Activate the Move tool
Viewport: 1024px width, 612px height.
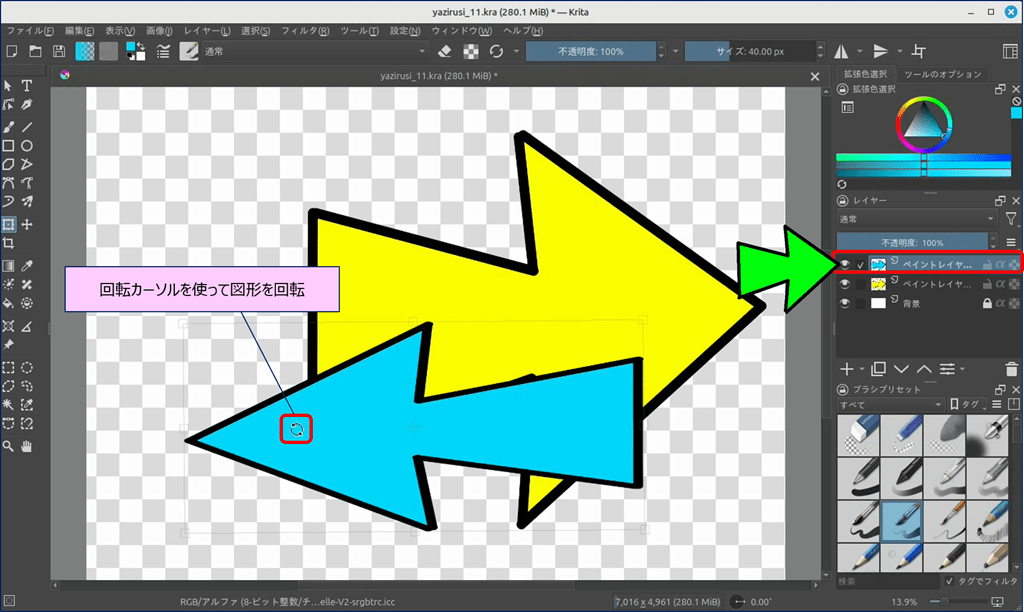click(x=27, y=224)
